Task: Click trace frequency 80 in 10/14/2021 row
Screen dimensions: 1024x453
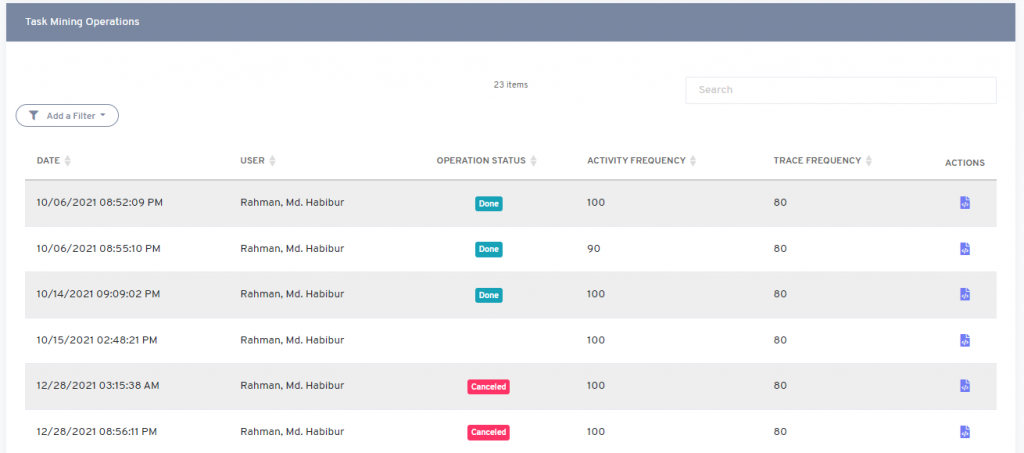Action: point(780,294)
